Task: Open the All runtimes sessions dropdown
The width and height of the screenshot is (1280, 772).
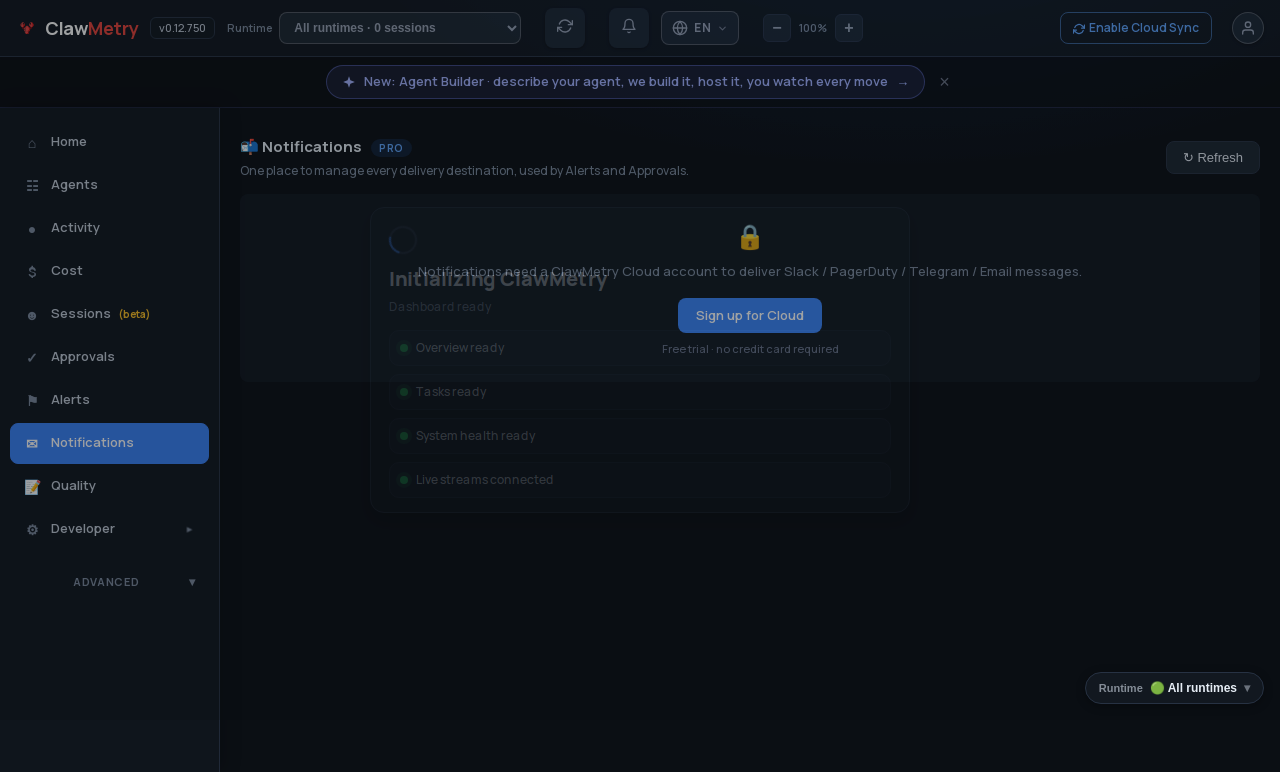Action: [x=400, y=28]
